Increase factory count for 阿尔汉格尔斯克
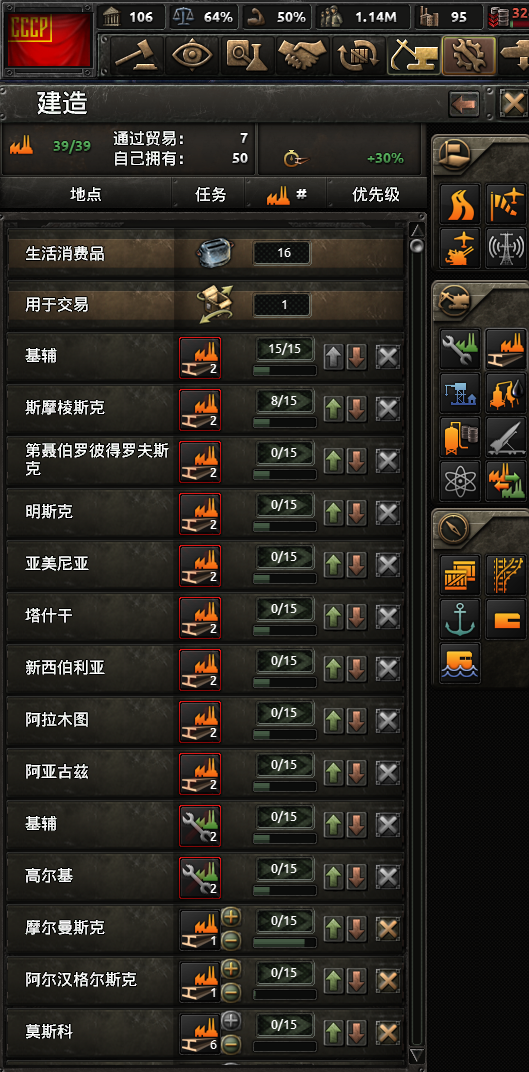 point(232,970)
